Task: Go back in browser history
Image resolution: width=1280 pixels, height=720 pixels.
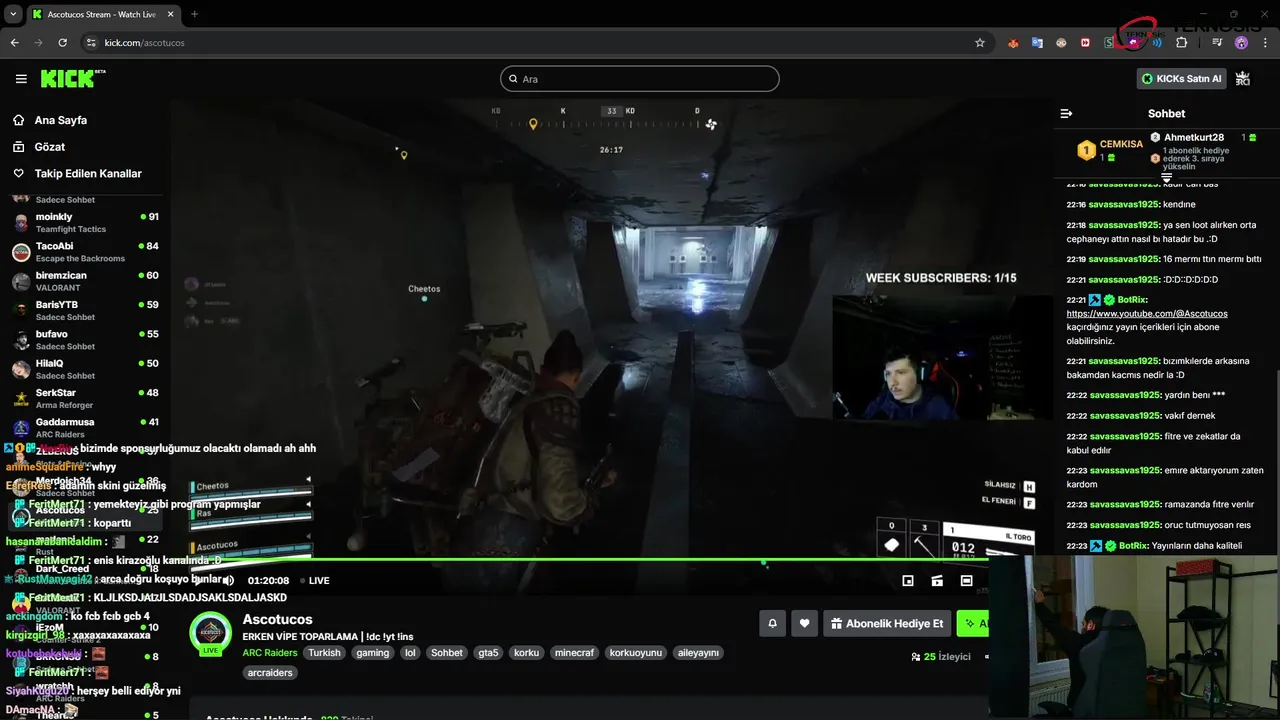Action: [x=14, y=43]
